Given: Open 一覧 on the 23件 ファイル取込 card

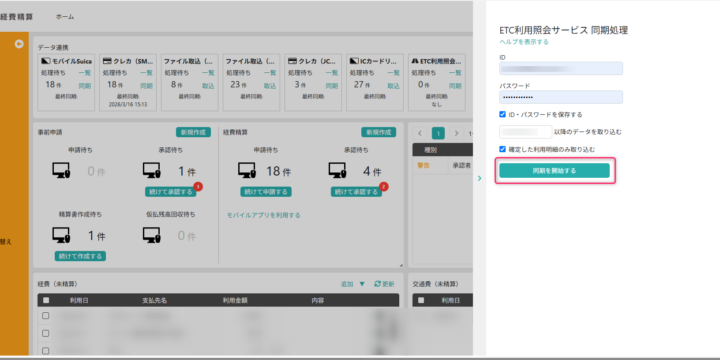Looking at the screenshot, I should point(270,73).
